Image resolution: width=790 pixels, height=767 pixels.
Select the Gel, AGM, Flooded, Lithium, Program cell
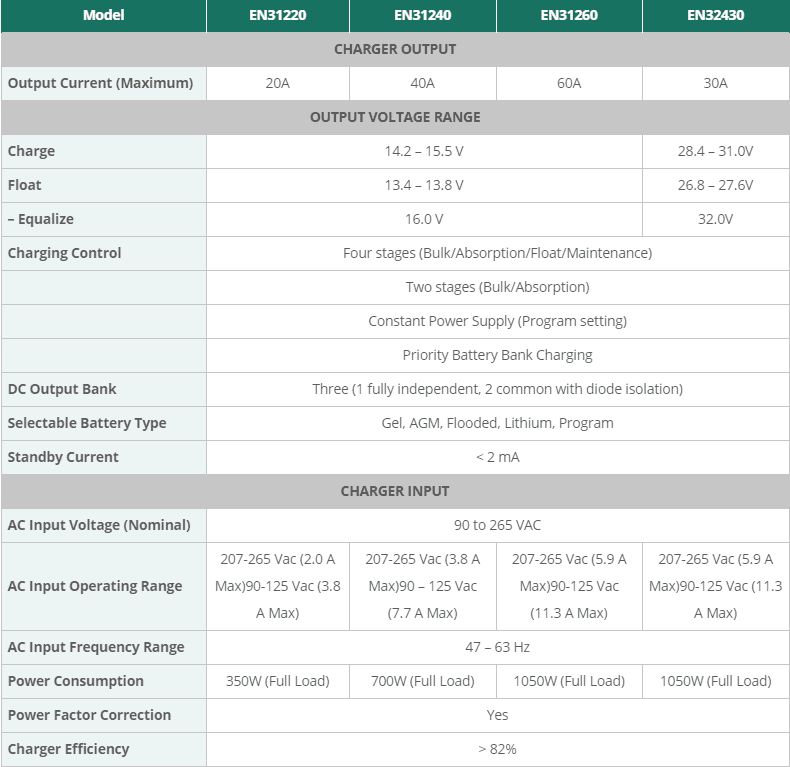[497, 423]
